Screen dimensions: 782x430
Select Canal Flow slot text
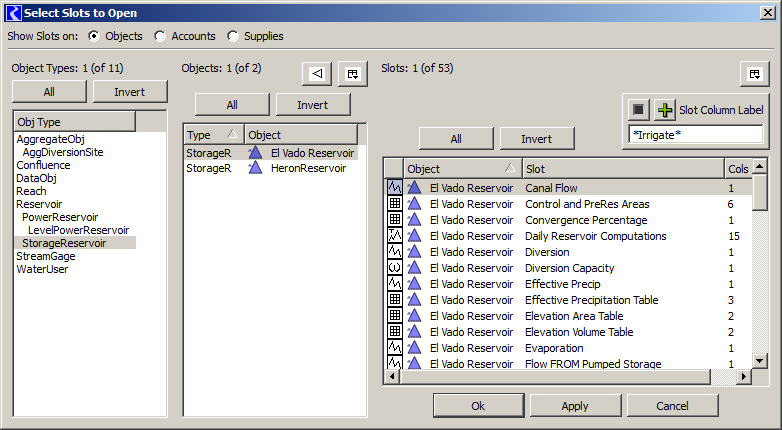[551, 188]
